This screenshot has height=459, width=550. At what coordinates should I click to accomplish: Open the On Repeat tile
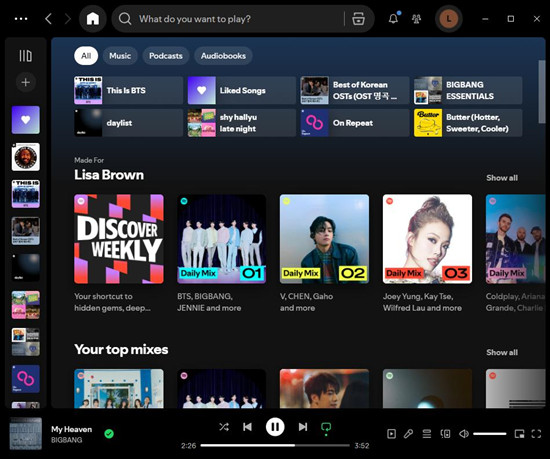(355, 123)
